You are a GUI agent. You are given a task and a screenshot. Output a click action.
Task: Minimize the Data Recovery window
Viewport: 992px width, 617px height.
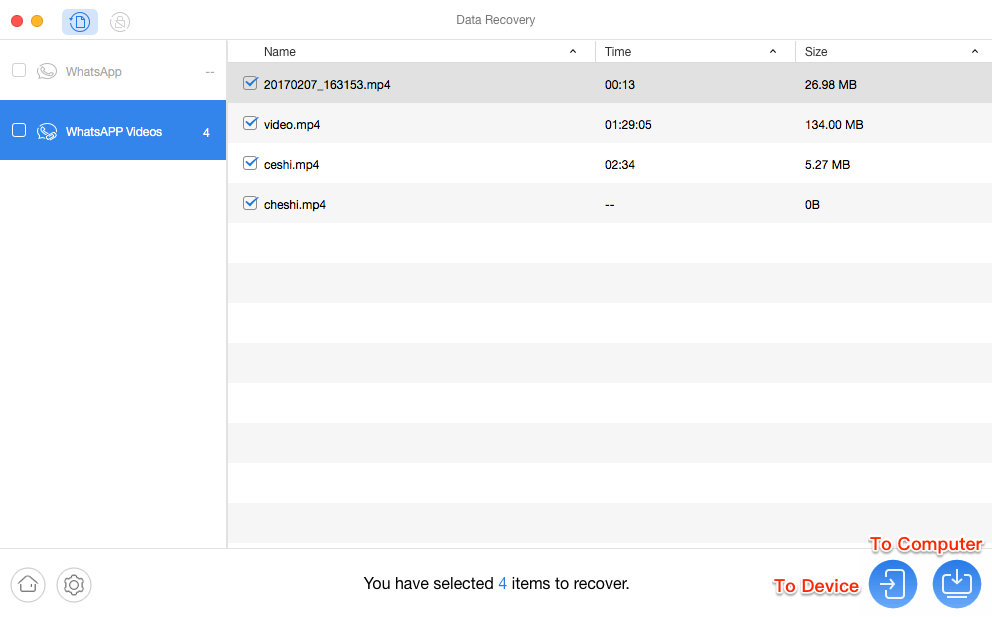pos(37,22)
